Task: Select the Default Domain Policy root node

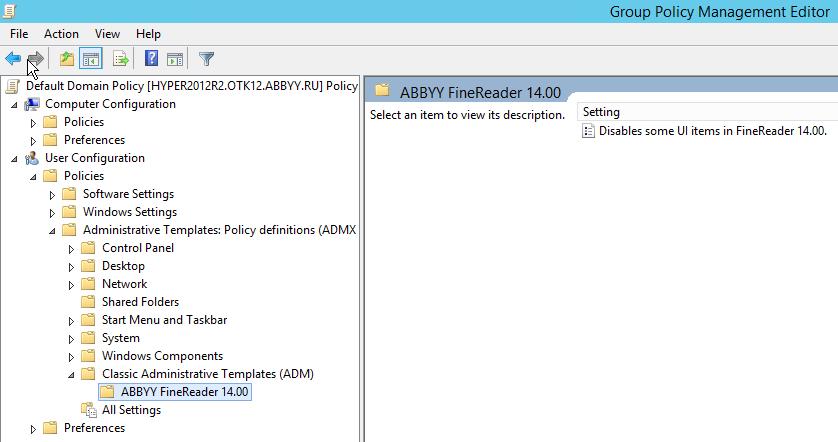Action: pos(192,86)
